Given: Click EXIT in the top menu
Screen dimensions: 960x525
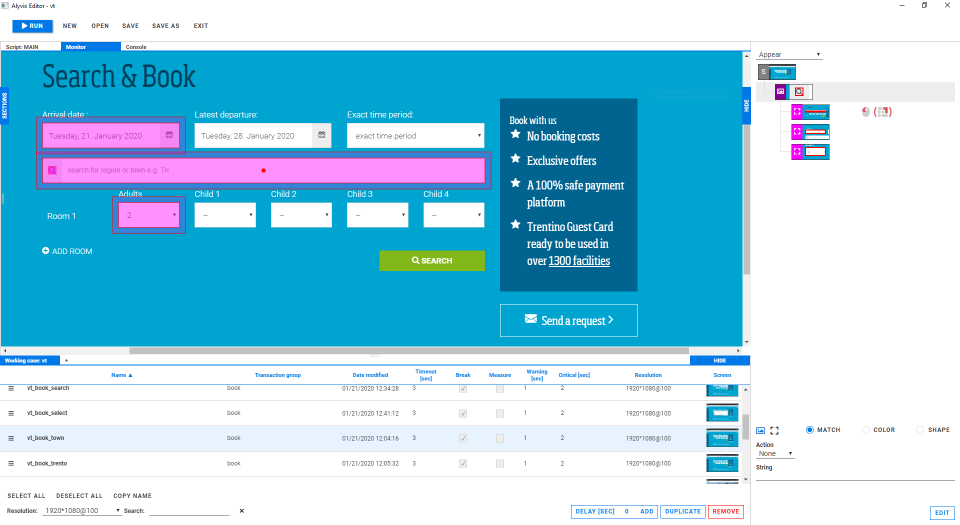Looking at the screenshot, I should (201, 26).
